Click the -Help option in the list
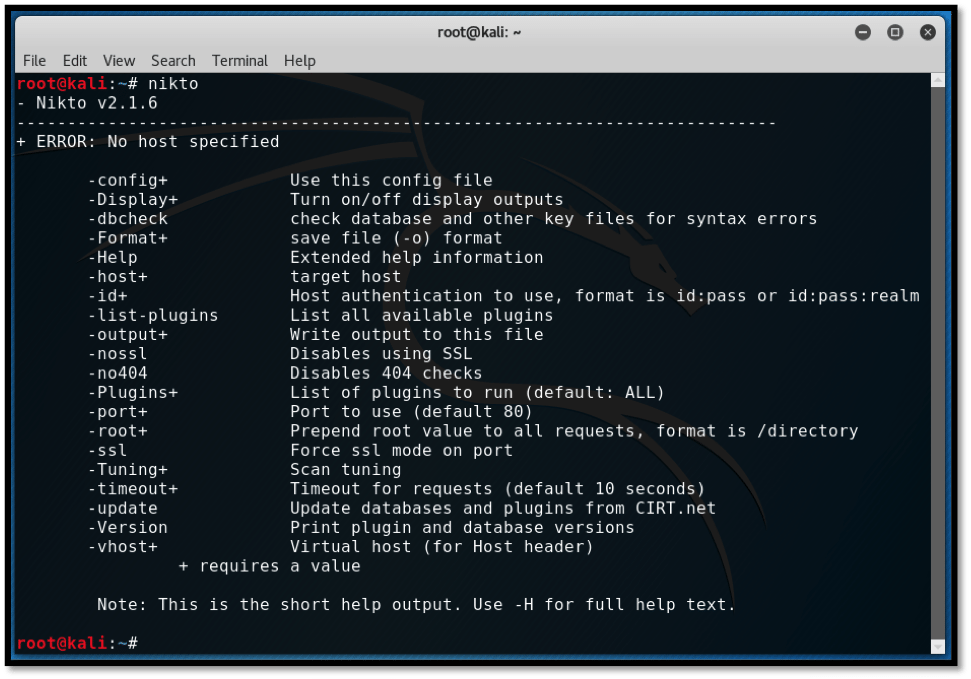Viewport: 971px width, 679px height. (x=112, y=258)
